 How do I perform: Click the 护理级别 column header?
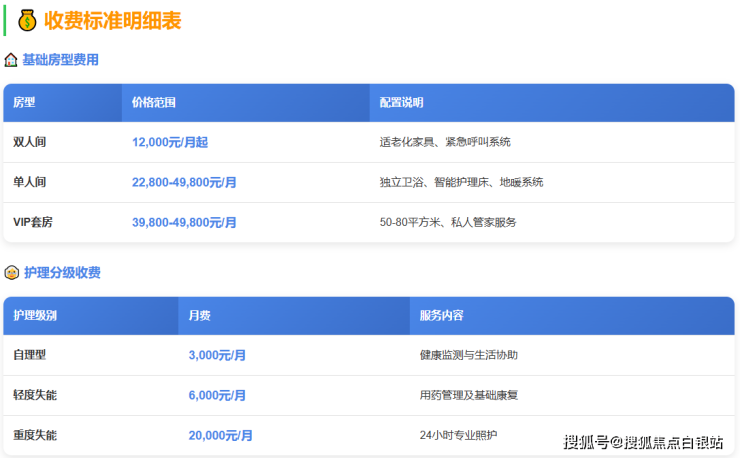click(x=35, y=315)
